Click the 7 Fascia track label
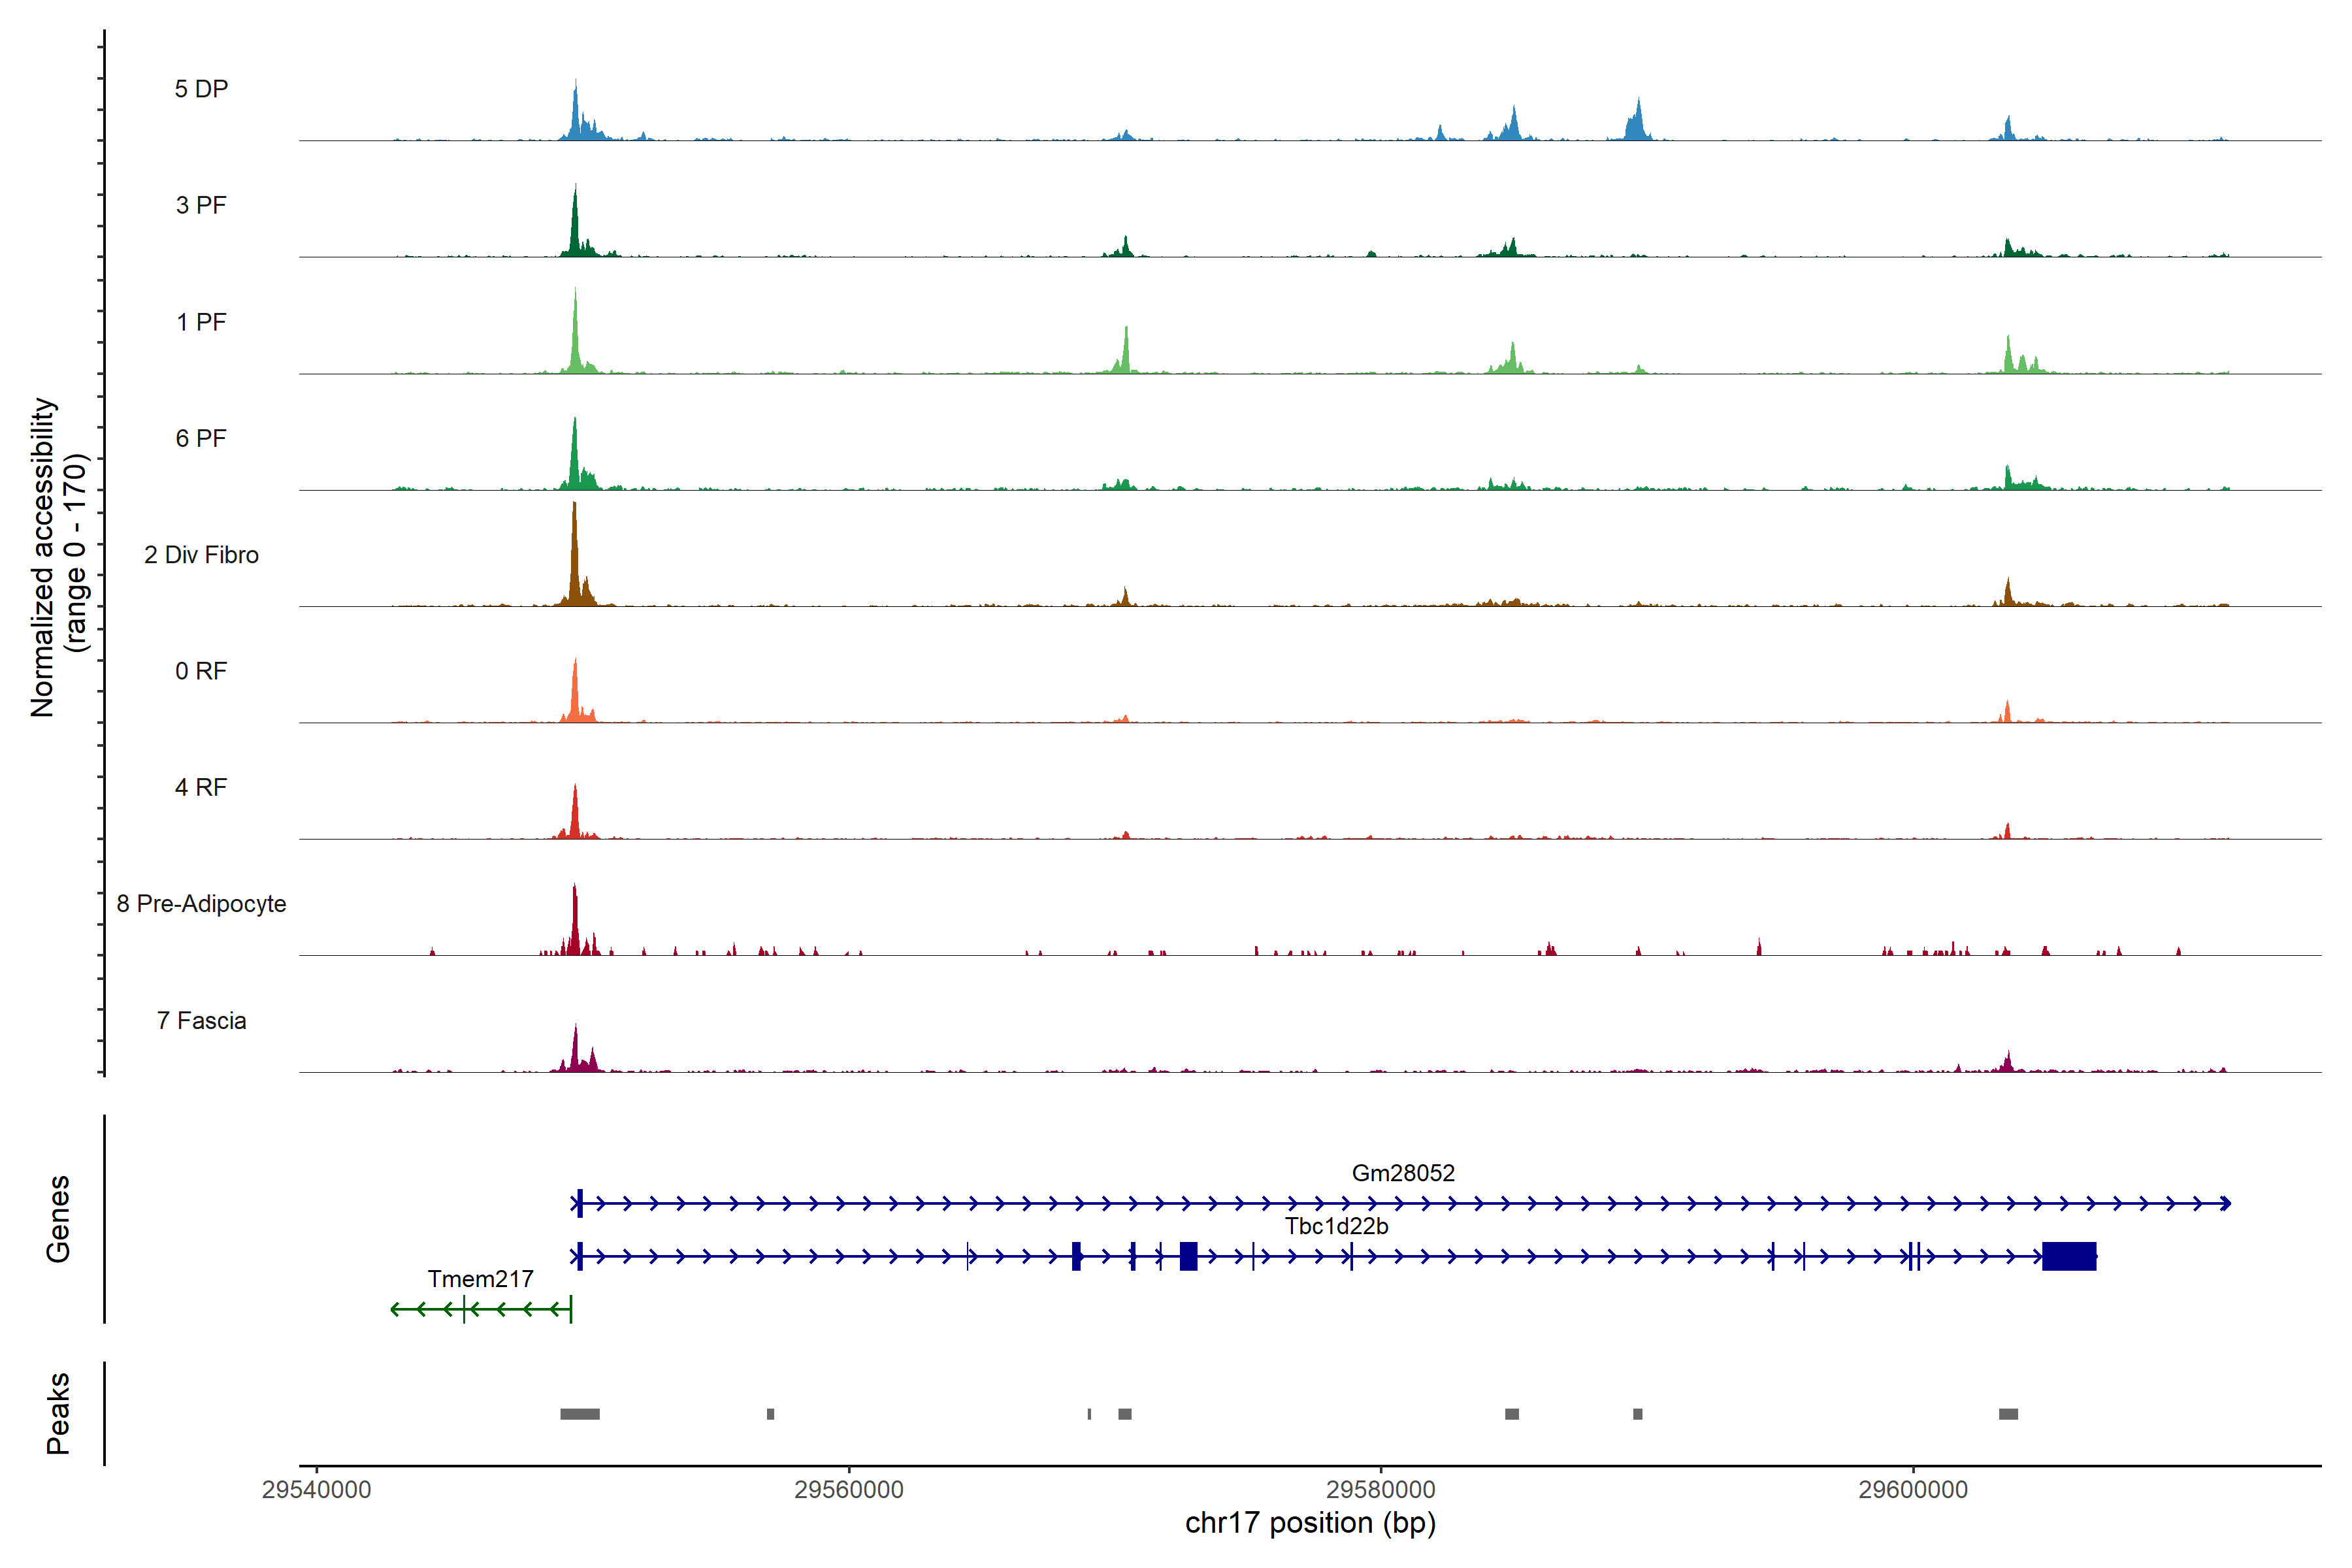Screen dimensions: 2352x1568 click(201, 1020)
